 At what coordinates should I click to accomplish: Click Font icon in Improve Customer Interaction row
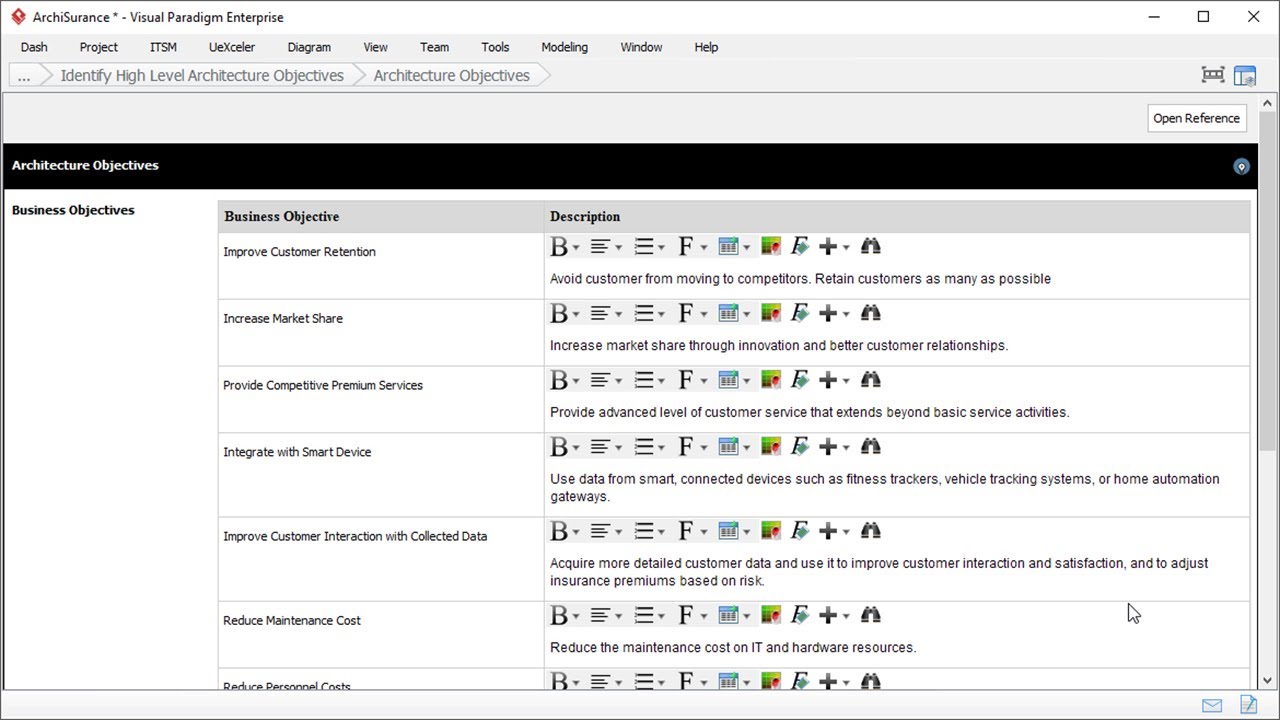point(686,531)
